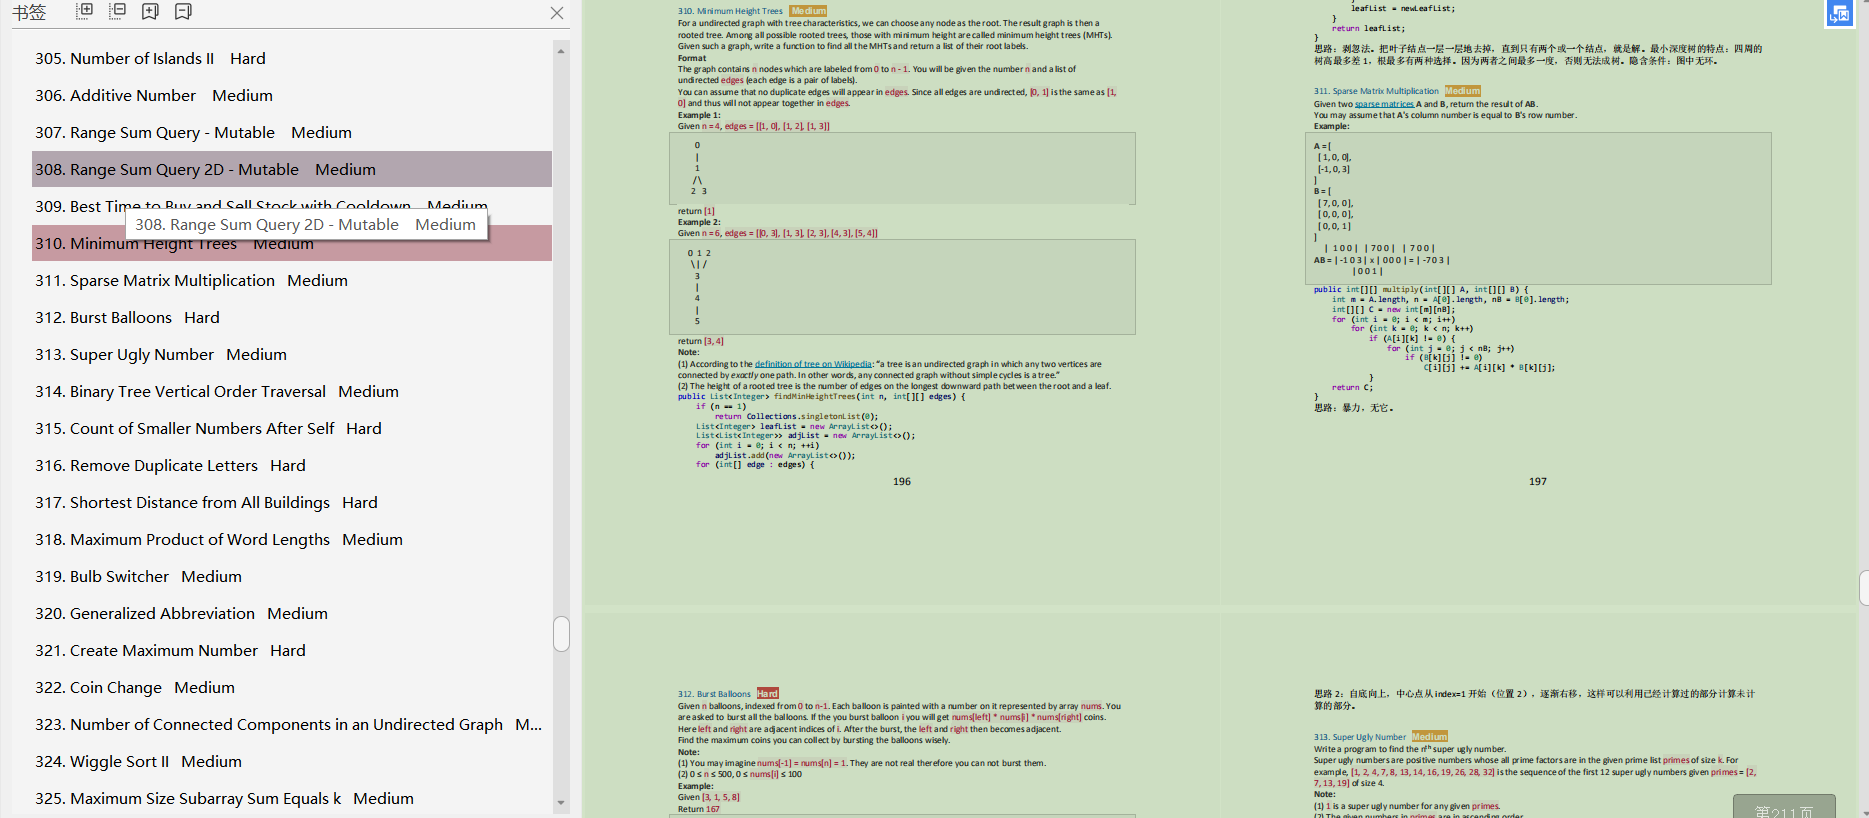
Task: Click the blue convert-to-Word floating icon
Action: pos(1839,14)
